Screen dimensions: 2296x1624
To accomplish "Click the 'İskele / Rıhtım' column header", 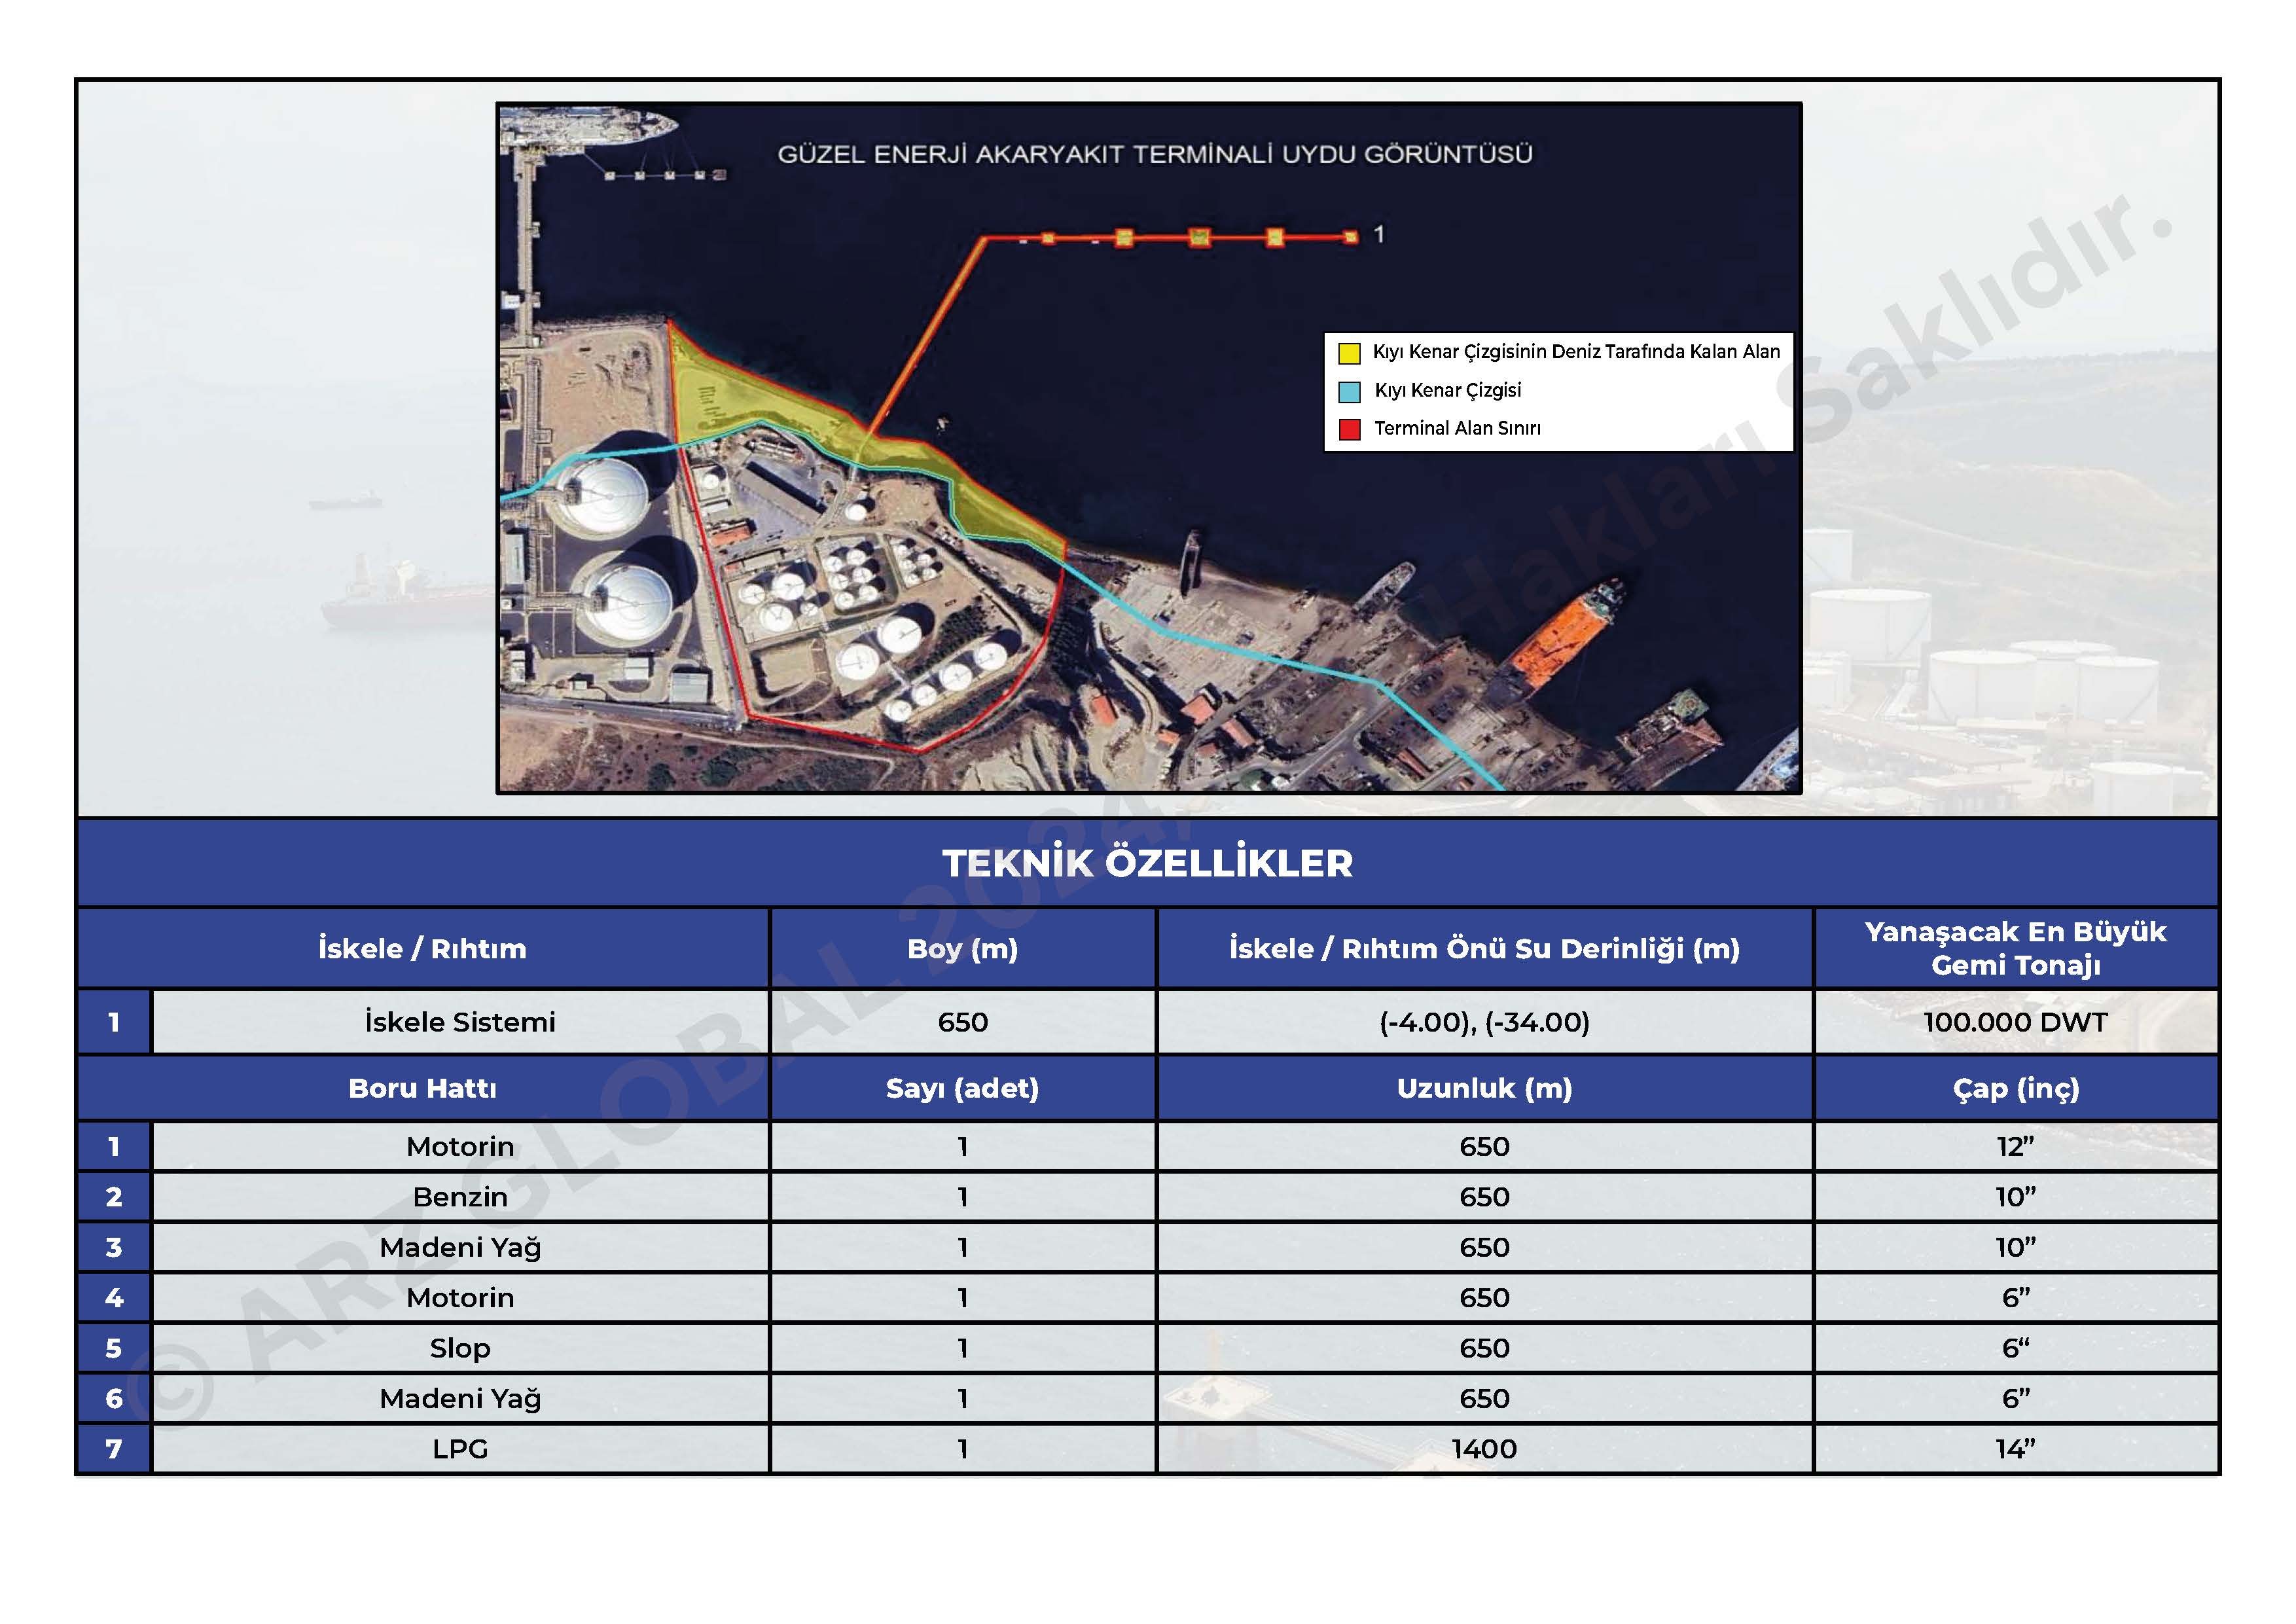I will [422, 948].
